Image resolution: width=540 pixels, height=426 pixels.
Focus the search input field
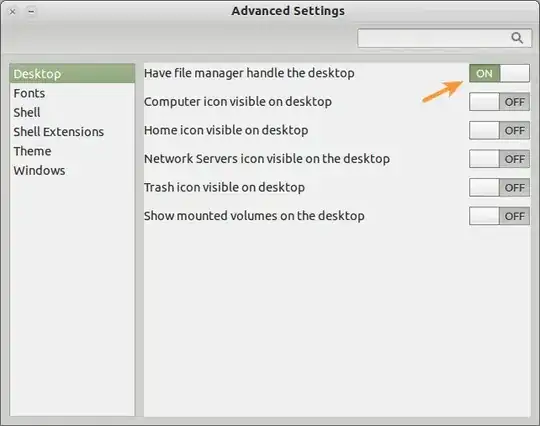pyautogui.click(x=444, y=38)
